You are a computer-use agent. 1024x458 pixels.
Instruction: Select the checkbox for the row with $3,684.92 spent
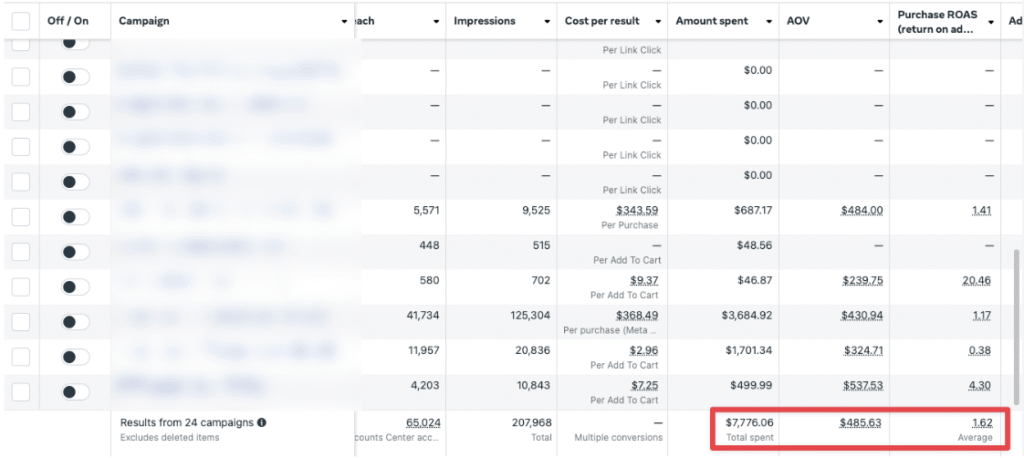[x=21, y=322]
